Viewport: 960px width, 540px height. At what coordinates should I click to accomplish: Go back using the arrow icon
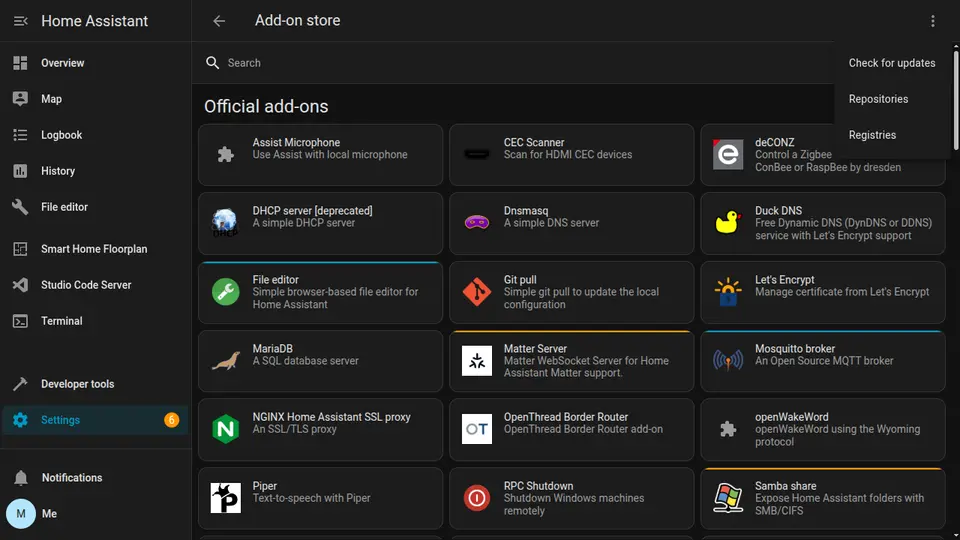[x=219, y=21]
